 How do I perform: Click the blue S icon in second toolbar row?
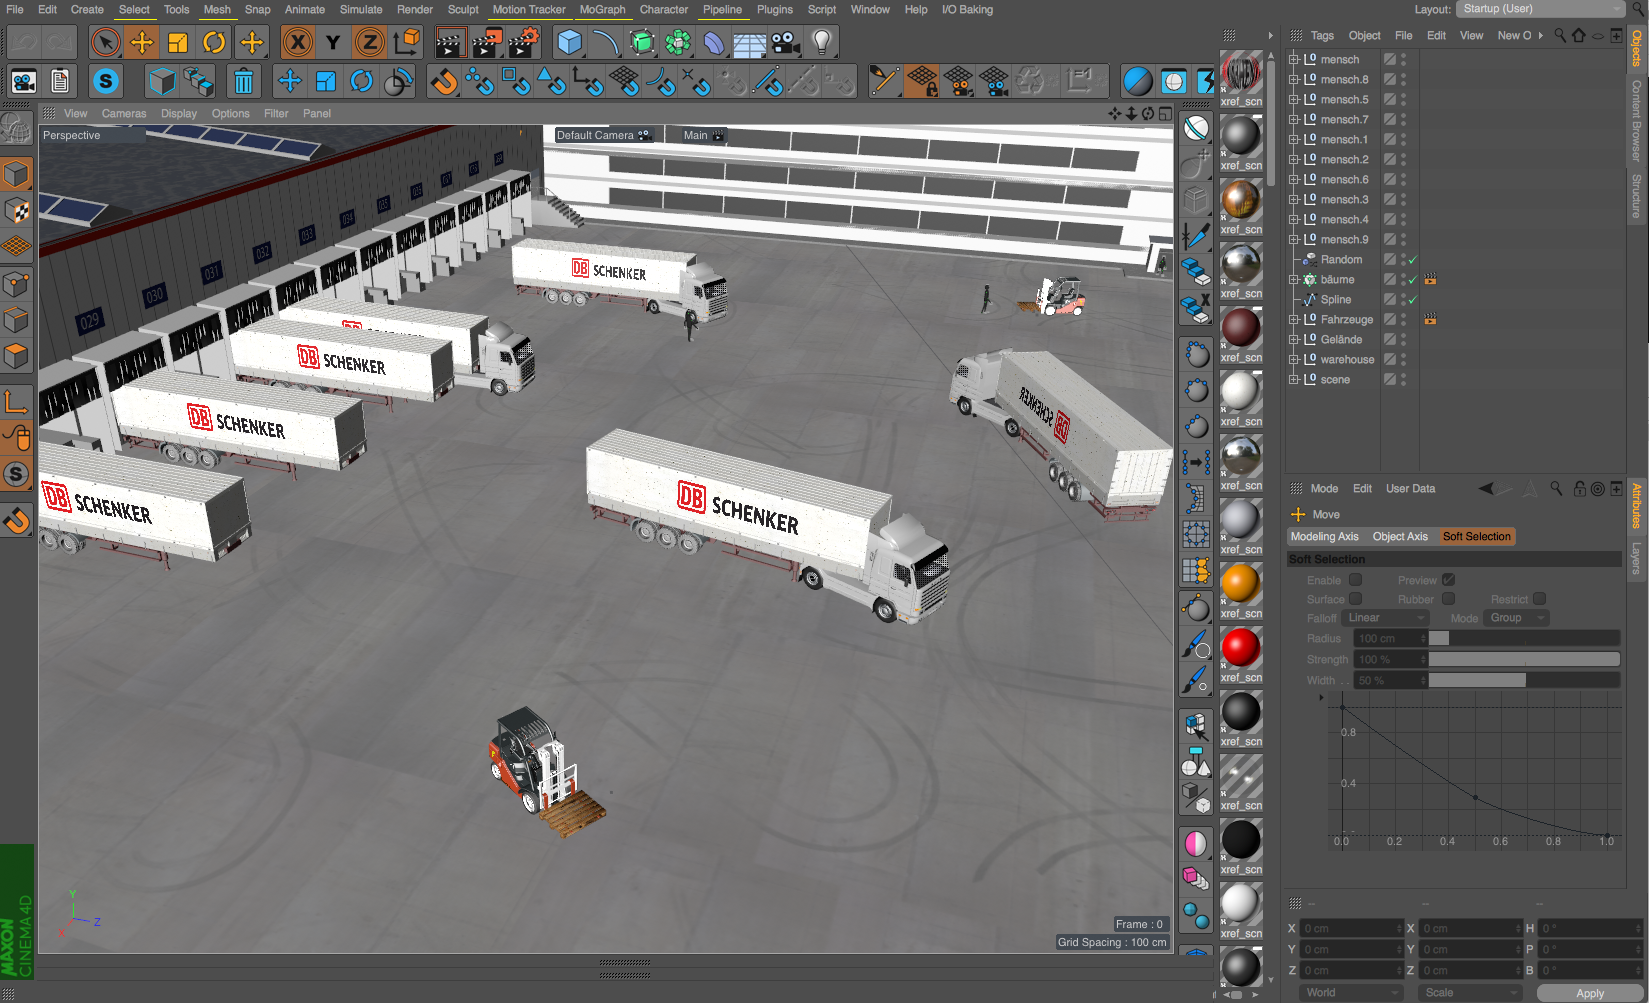click(x=105, y=81)
